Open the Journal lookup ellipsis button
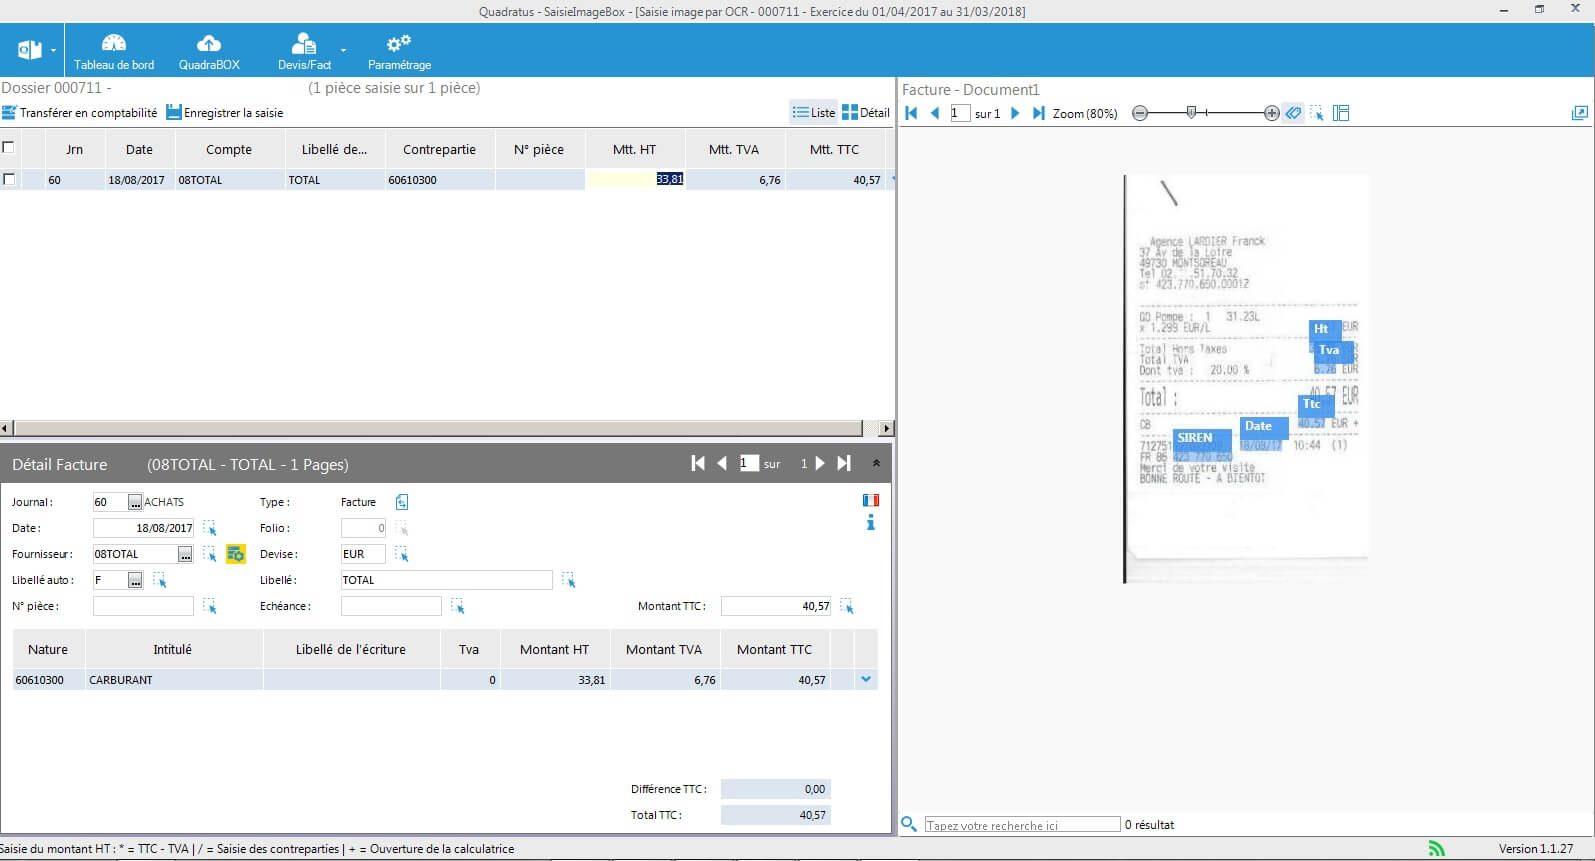This screenshot has width=1595, height=861. pos(135,502)
